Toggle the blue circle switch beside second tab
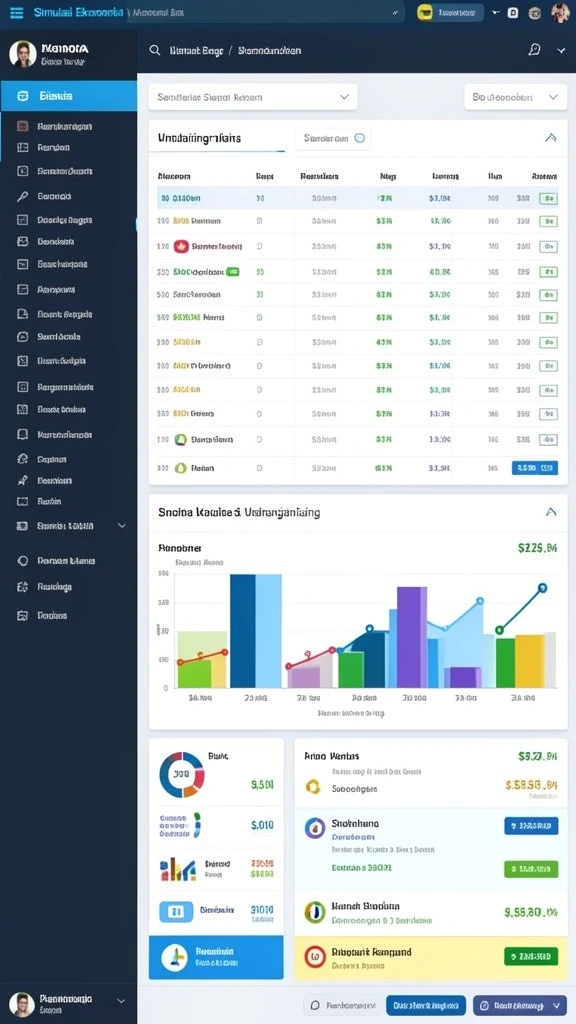 [359, 138]
